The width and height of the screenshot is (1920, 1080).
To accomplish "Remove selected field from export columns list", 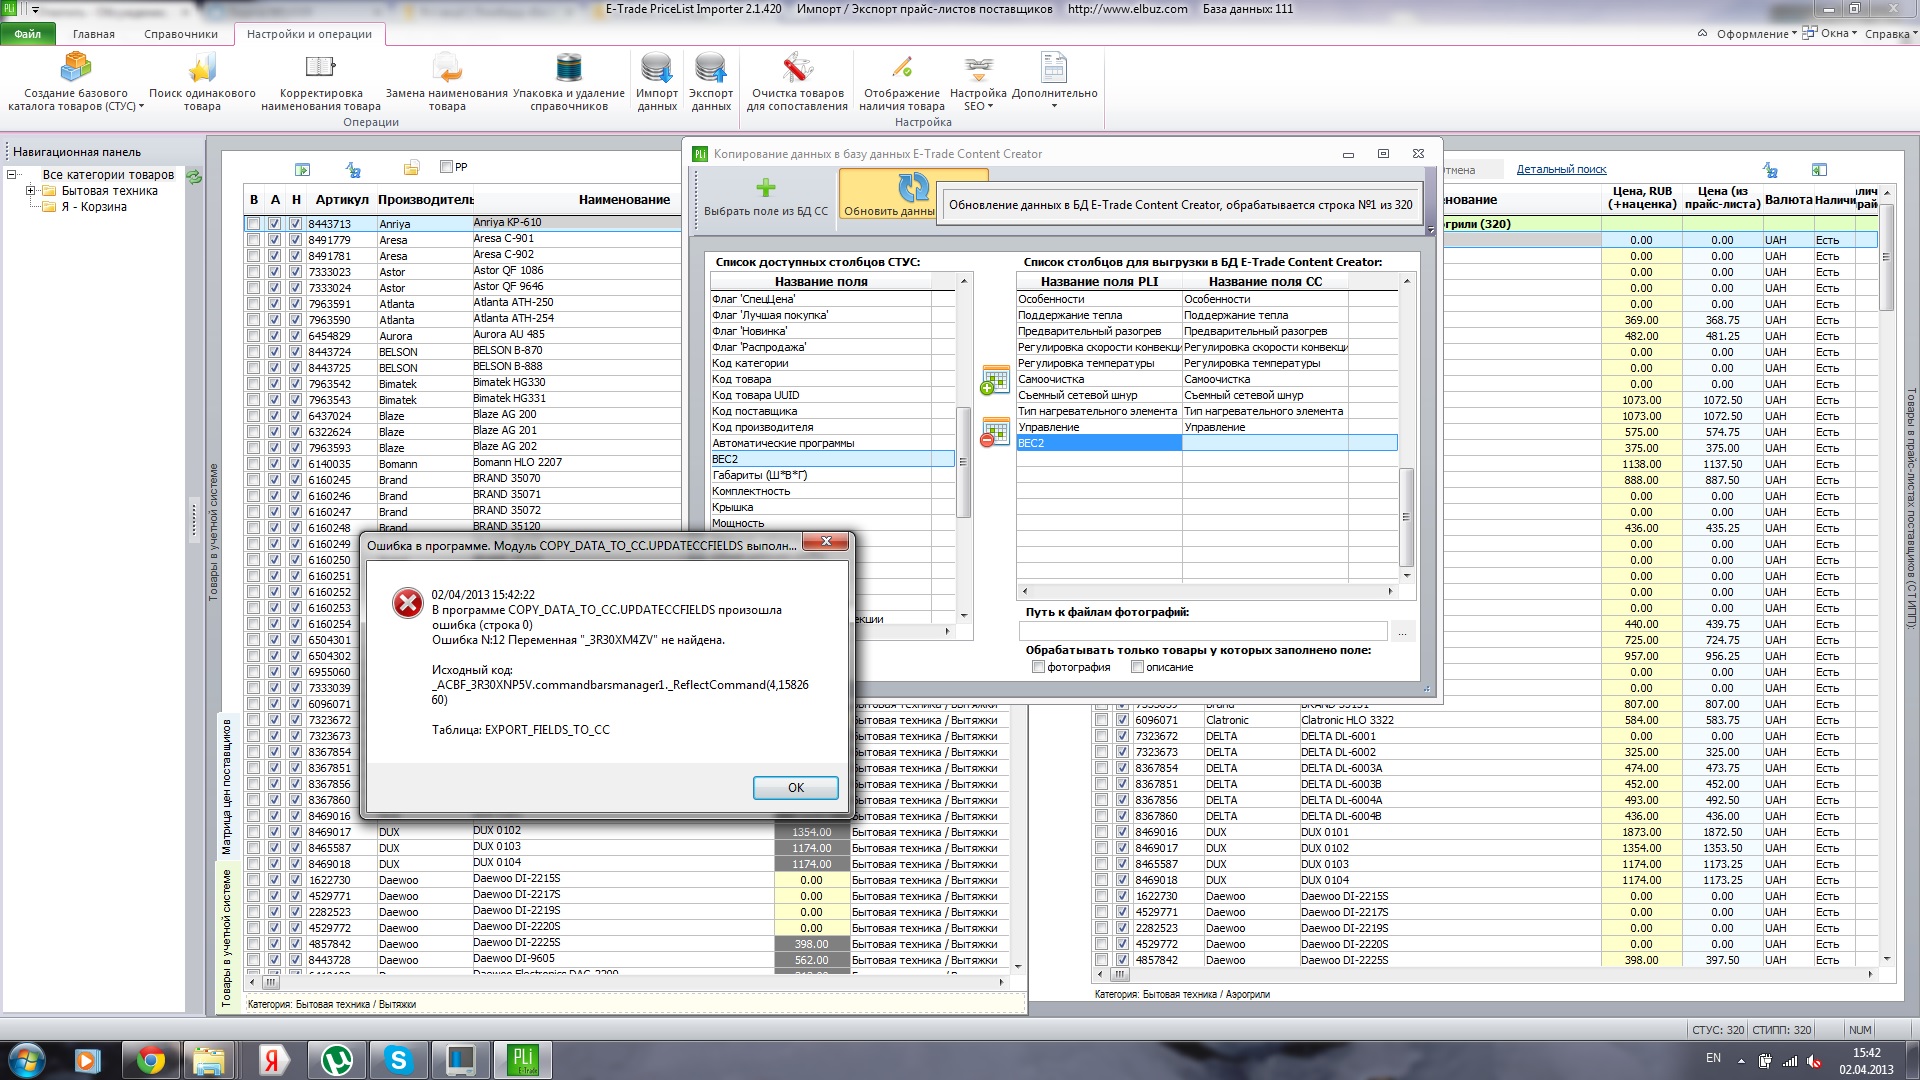I will tap(995, 433).
